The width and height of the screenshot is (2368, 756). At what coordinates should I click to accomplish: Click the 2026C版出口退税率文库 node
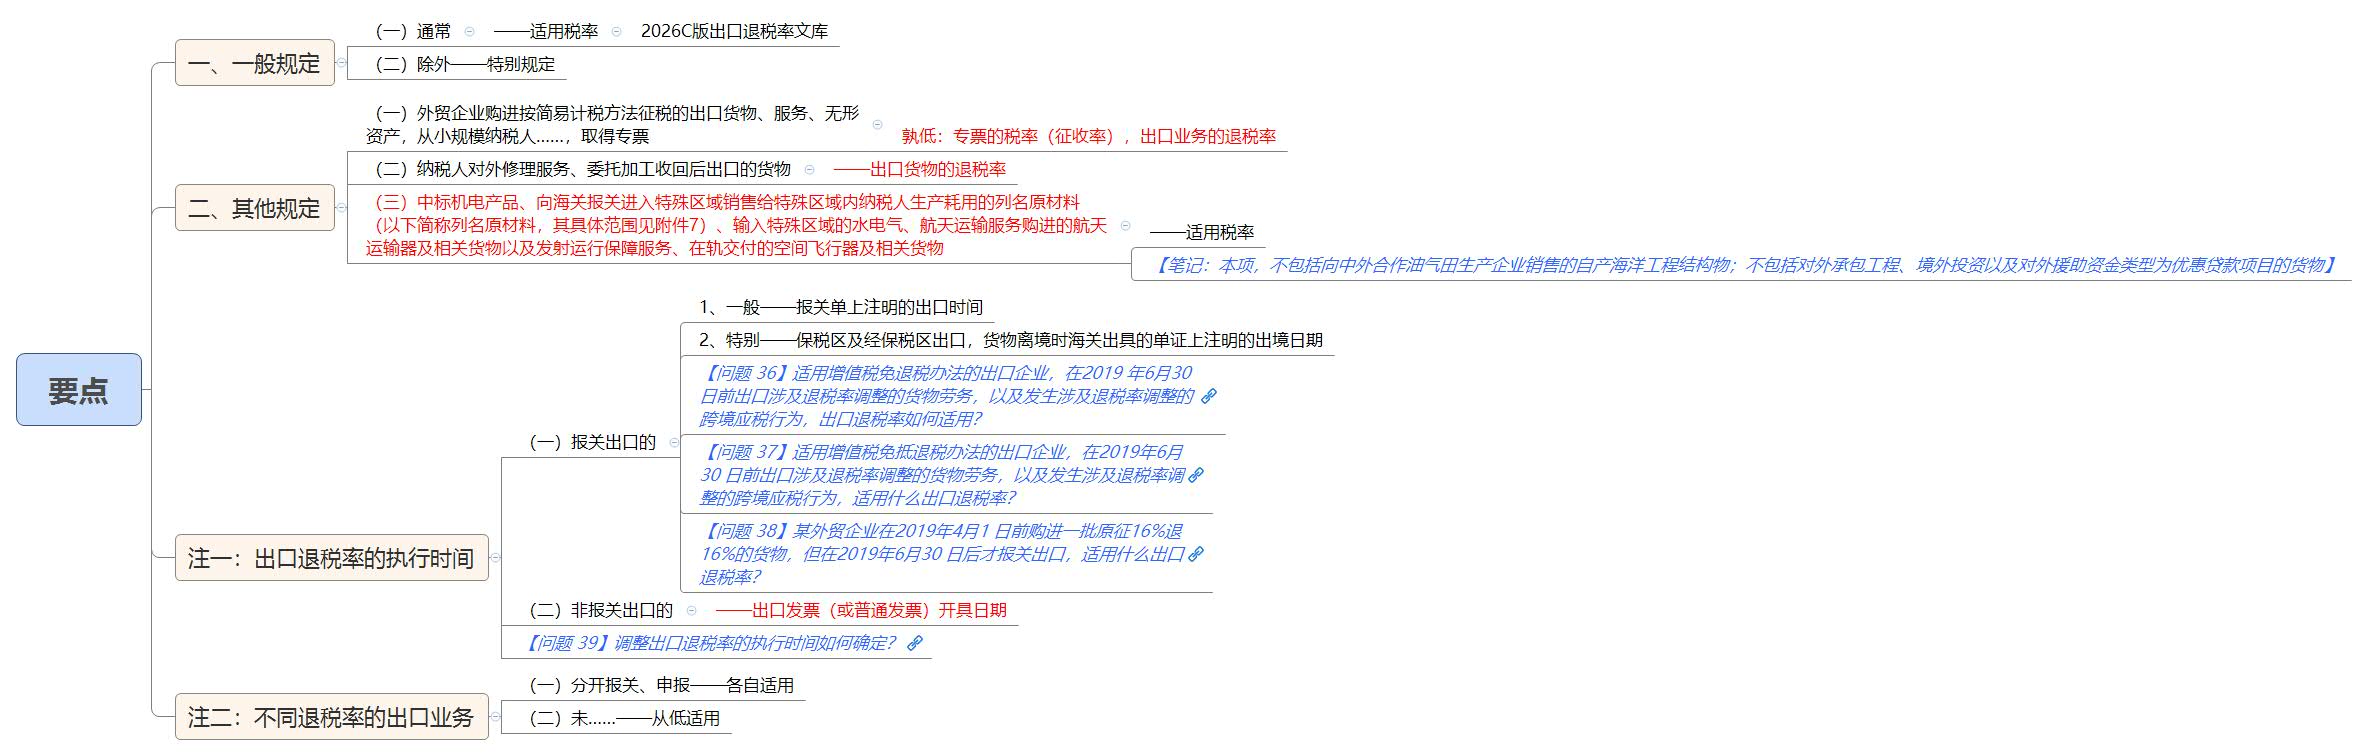735,32
